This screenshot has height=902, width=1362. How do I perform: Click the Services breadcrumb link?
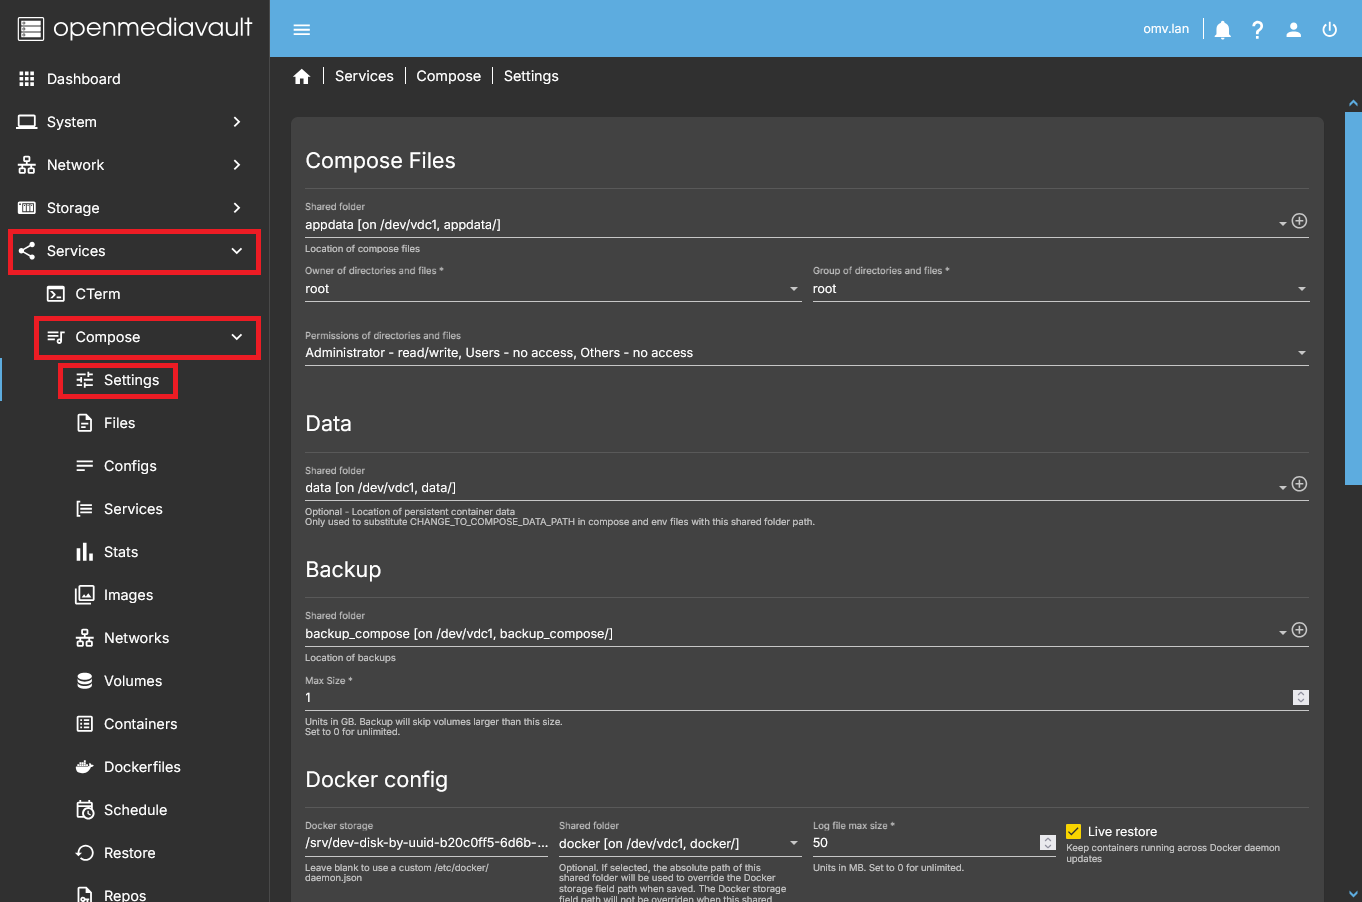tap(364, 76)
